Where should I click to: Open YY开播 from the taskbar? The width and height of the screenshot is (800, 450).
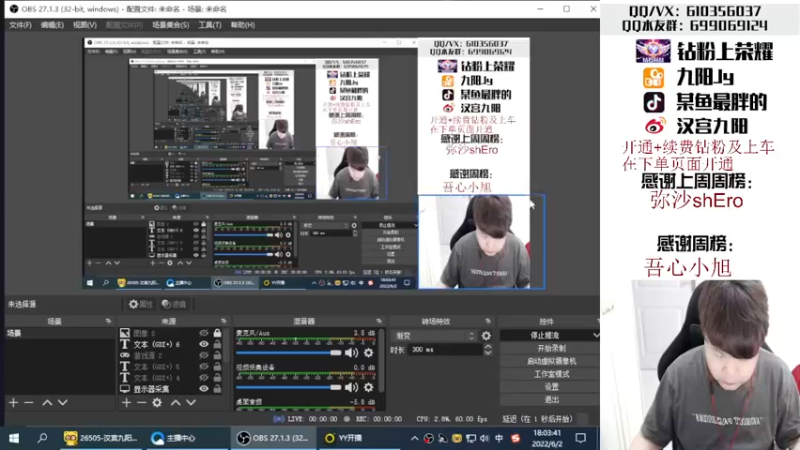[x=344, y=438]
